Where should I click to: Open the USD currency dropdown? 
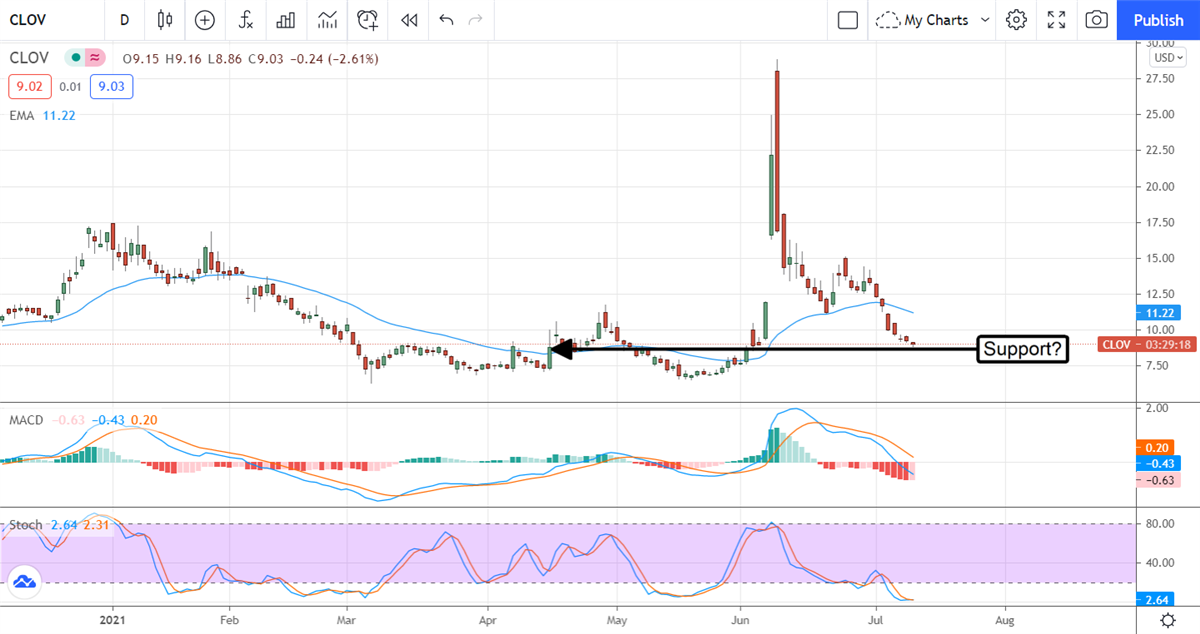point(1163,57)
